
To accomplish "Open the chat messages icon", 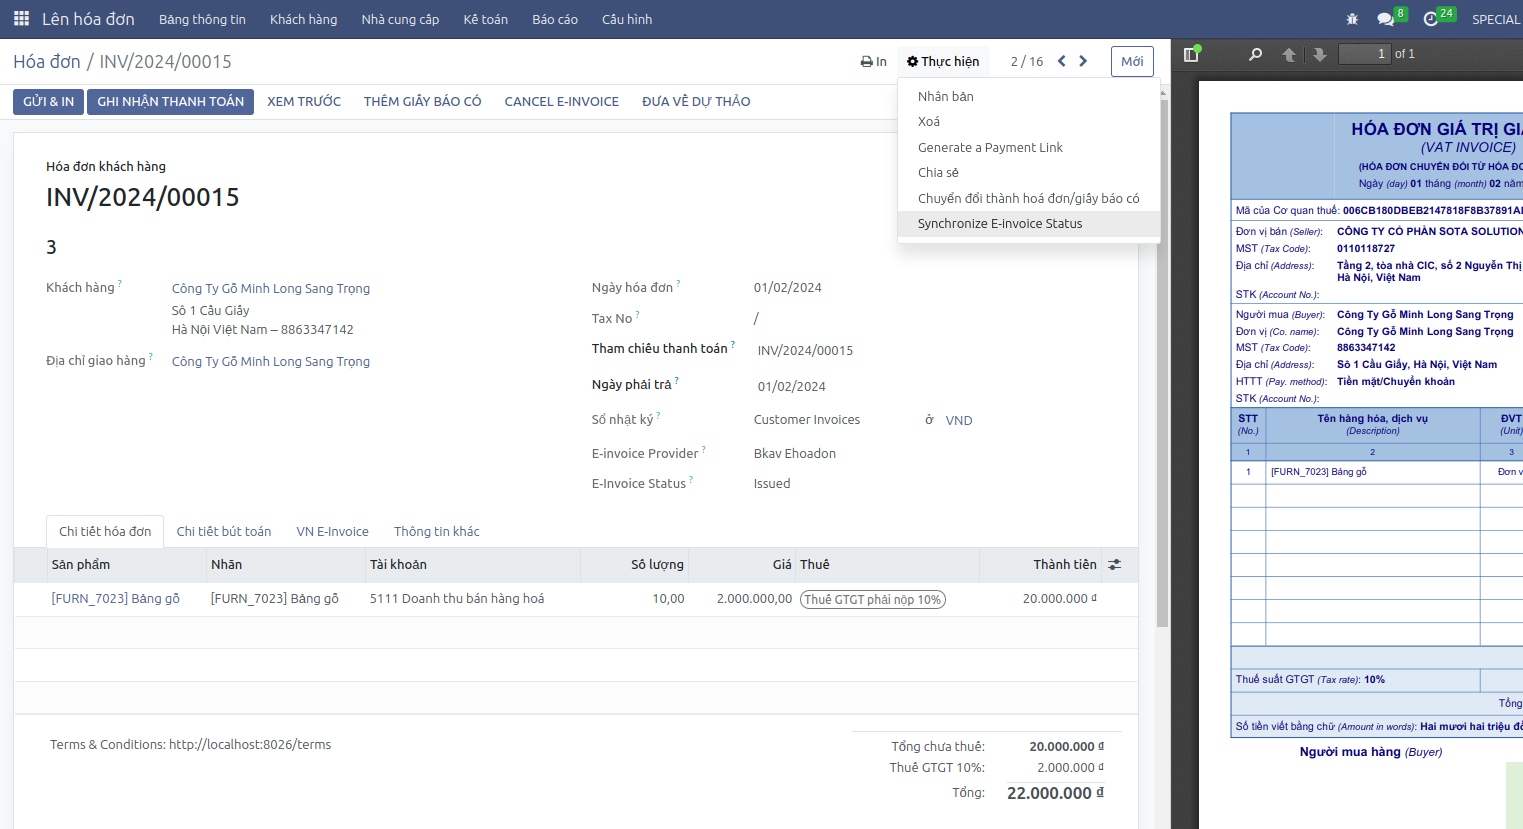I will [1385, 19].
